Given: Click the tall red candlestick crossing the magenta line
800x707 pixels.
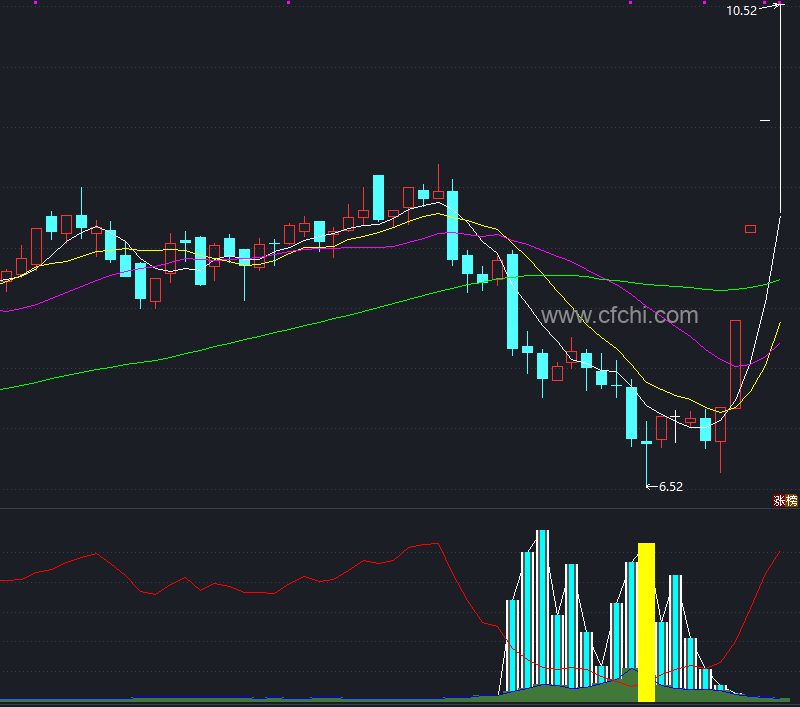Looking at the screenshot, I should (x=735, y=364).
